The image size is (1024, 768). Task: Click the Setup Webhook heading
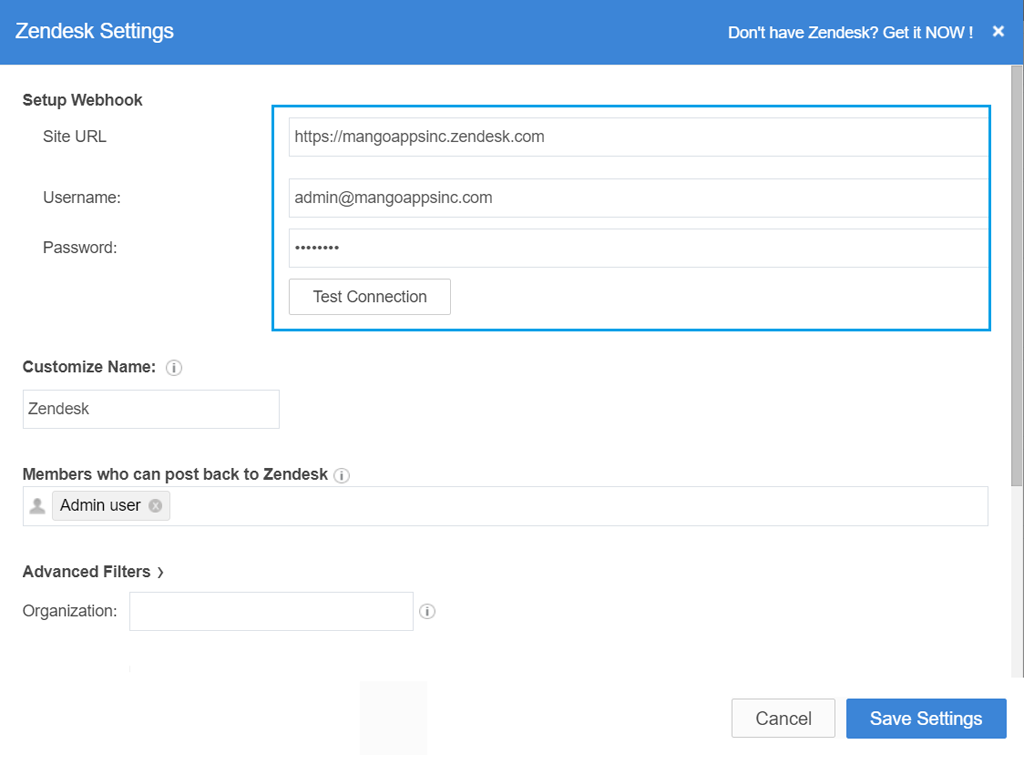pyautogui.click(x=82, y=100)
